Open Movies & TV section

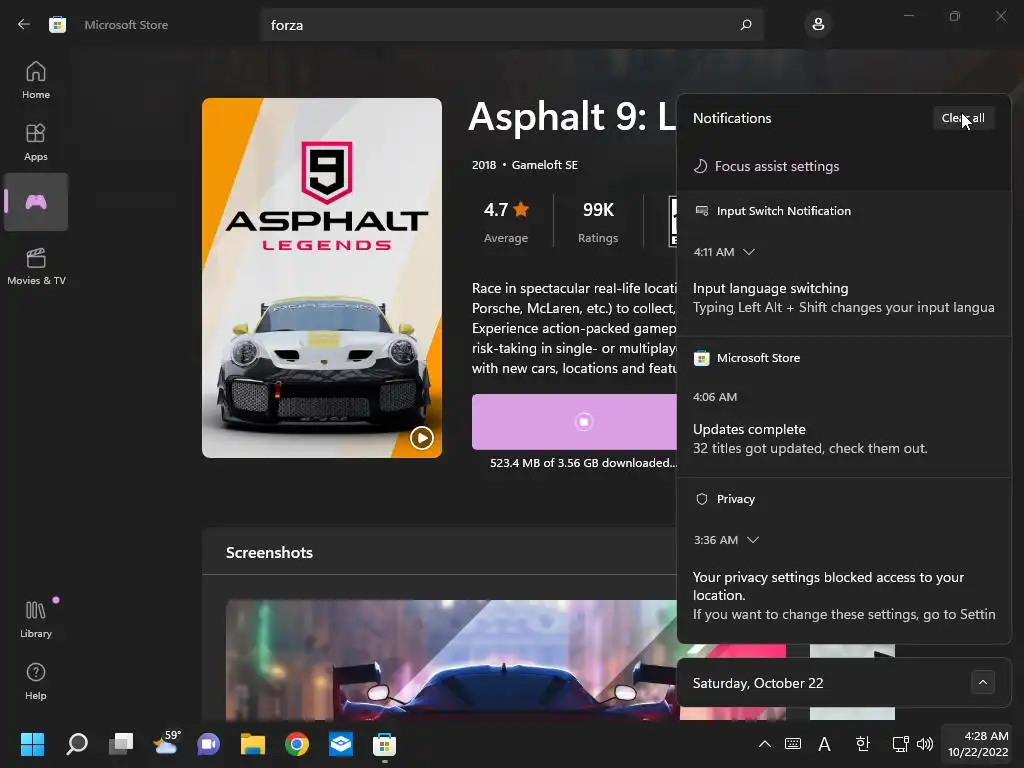36,266
